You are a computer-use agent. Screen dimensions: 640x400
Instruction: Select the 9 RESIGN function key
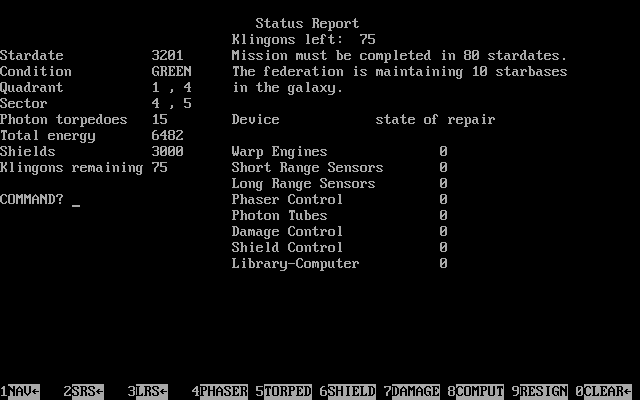(540, 391)
